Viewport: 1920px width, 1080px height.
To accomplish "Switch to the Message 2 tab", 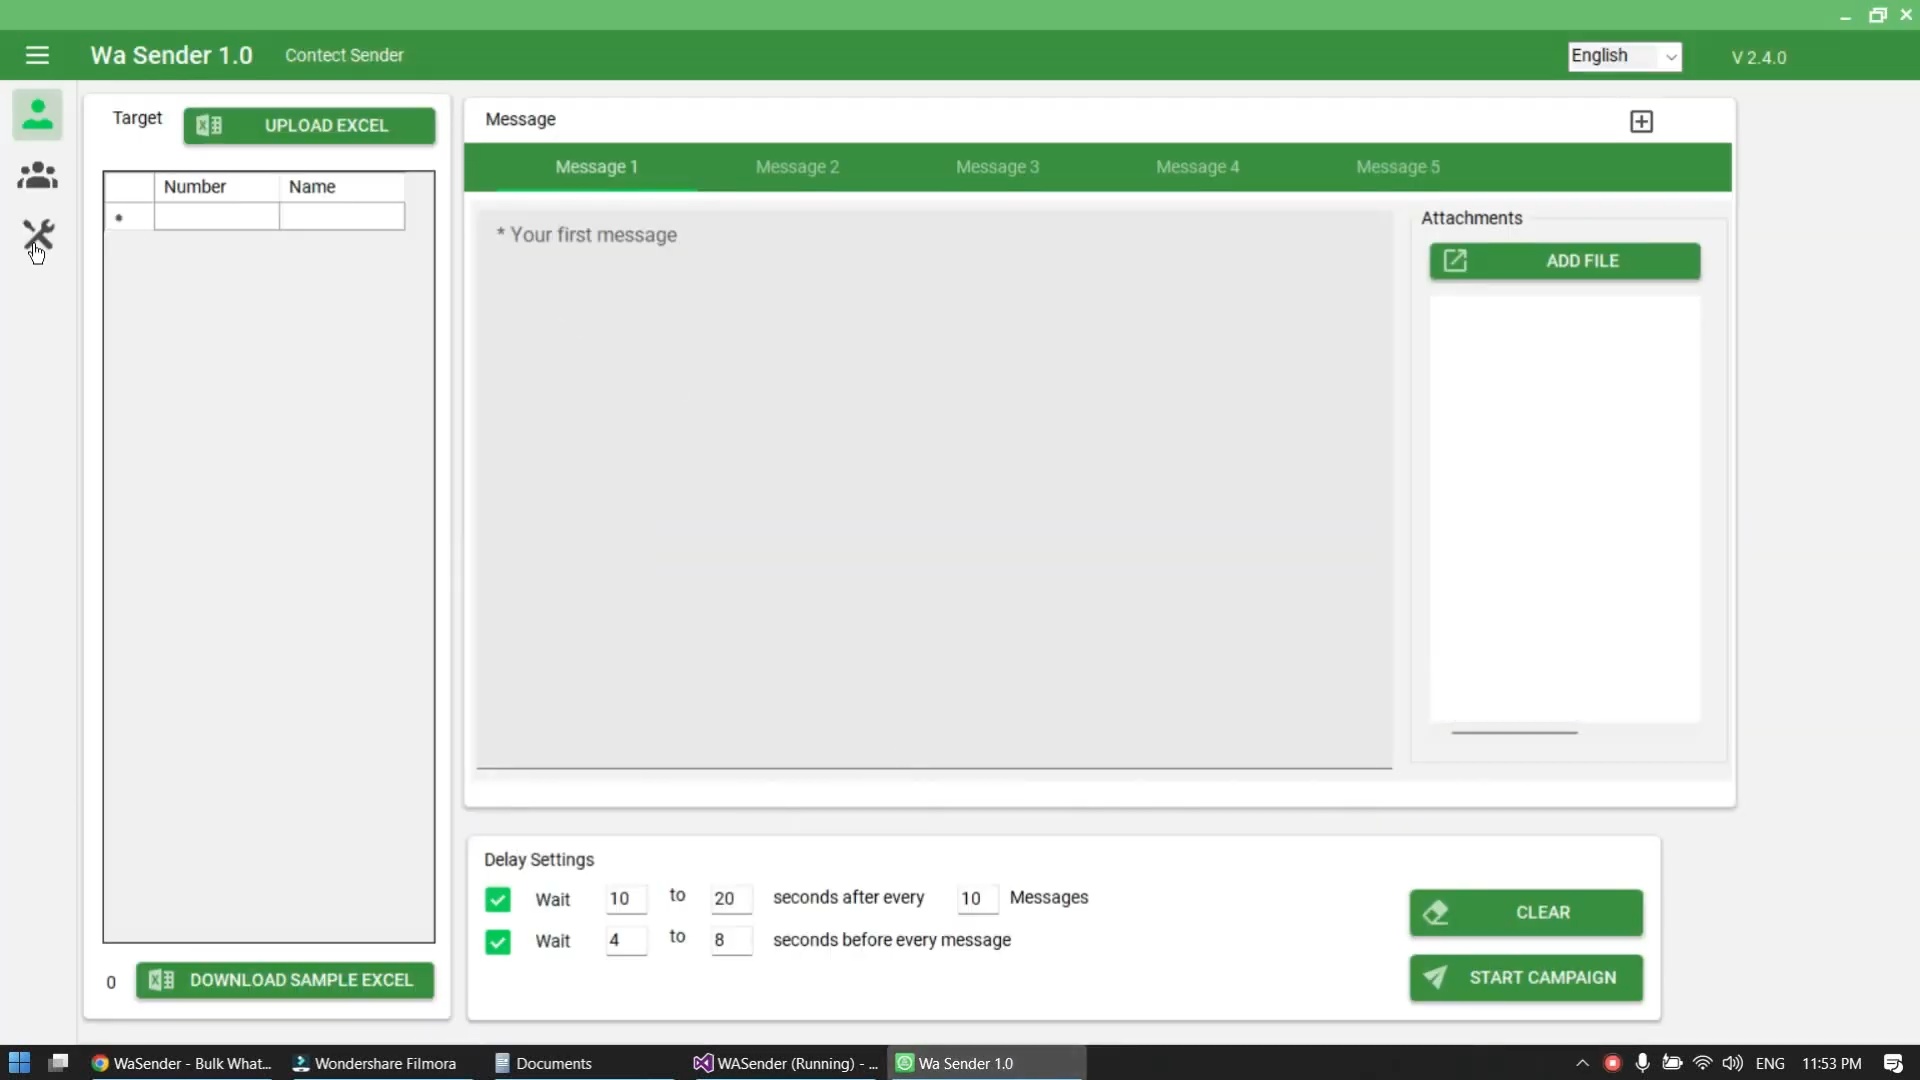I will coord(797,167).
